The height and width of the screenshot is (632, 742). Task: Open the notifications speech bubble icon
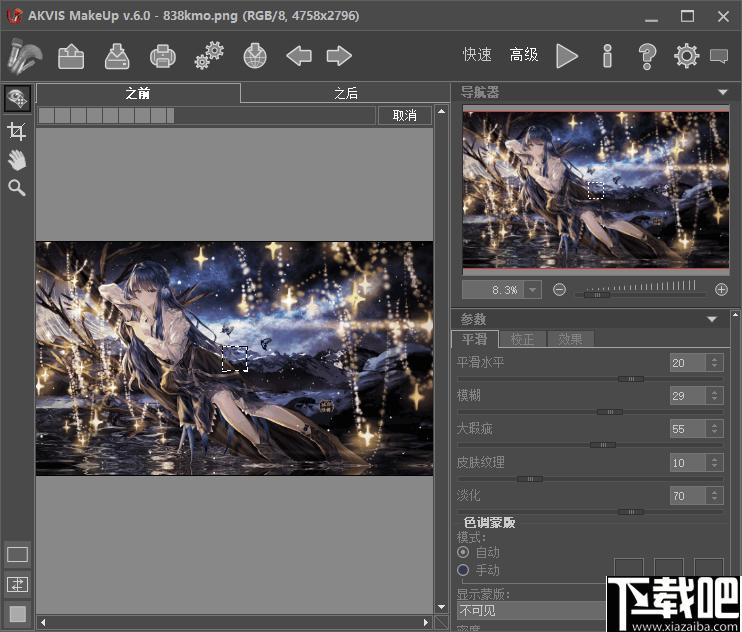pyautogui.click(x=719, y=56)
